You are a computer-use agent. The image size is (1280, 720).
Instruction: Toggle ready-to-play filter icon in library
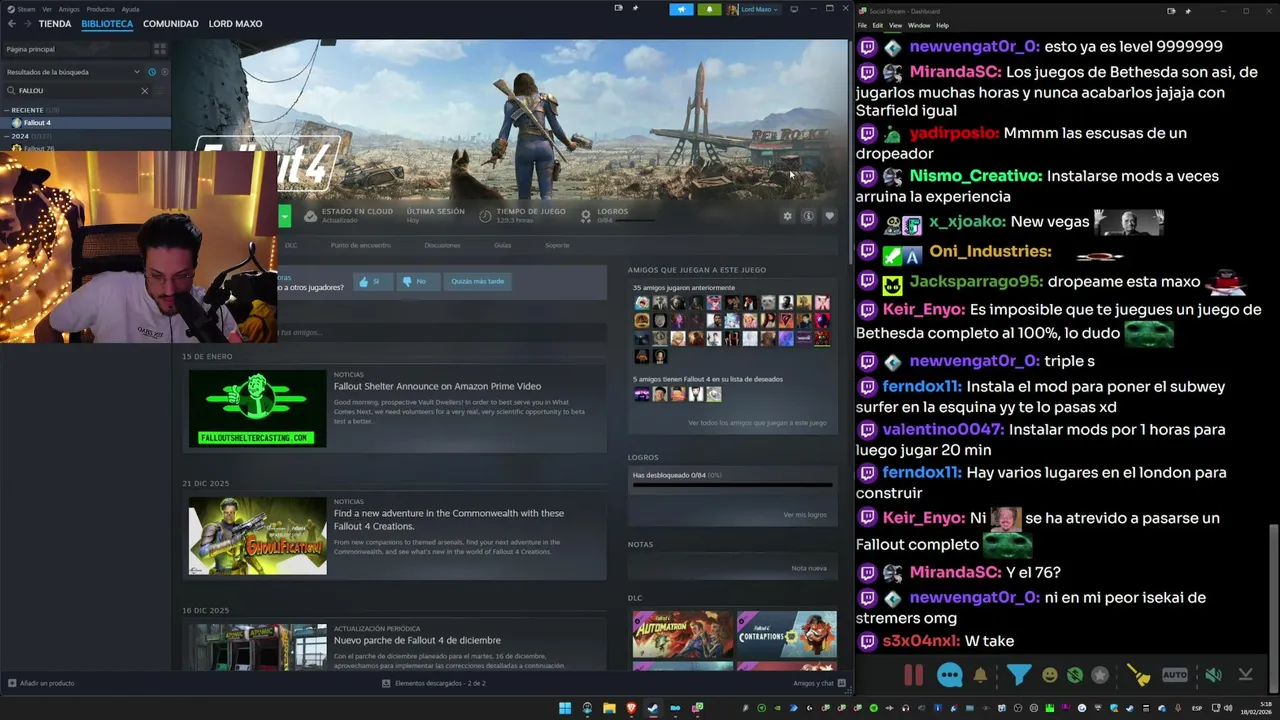(164, 72)
